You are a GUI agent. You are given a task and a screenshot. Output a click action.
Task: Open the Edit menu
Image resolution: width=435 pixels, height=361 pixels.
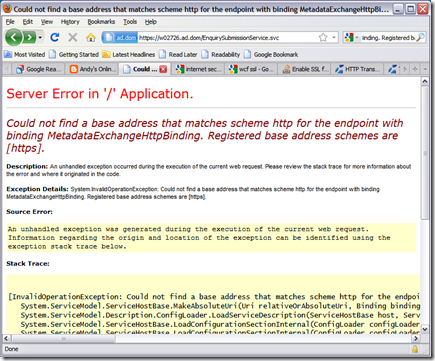(28, 22)
